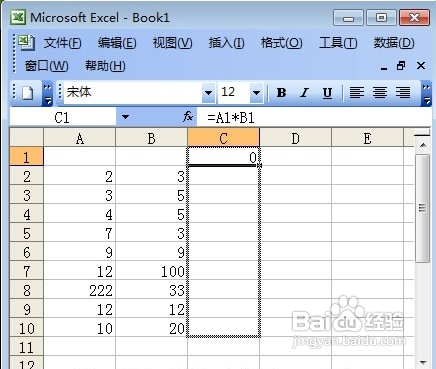436x369 pixels.
Task: Click the Name Box showing C1
Action: pos(63,117)
